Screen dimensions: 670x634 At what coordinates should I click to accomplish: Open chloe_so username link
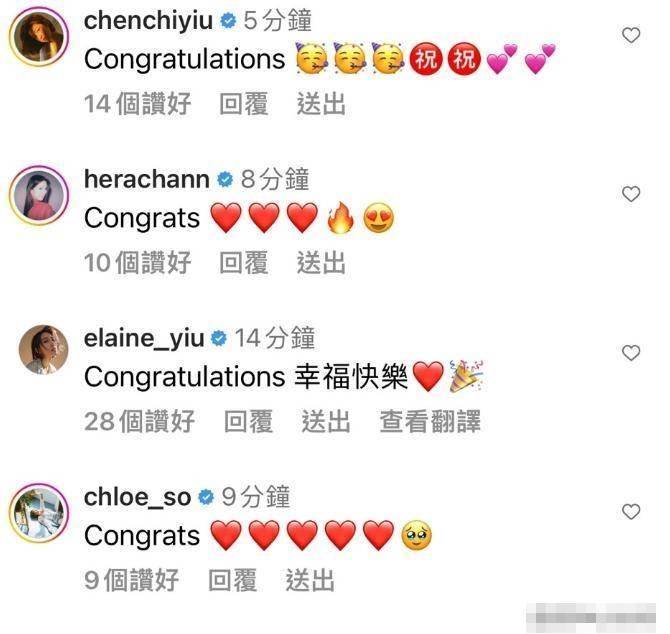(137, 497)
